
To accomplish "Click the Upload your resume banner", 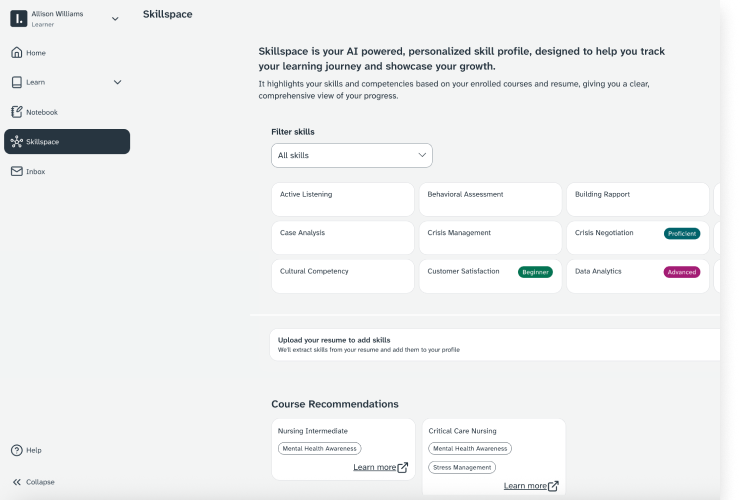I will [x=494, y=345].
